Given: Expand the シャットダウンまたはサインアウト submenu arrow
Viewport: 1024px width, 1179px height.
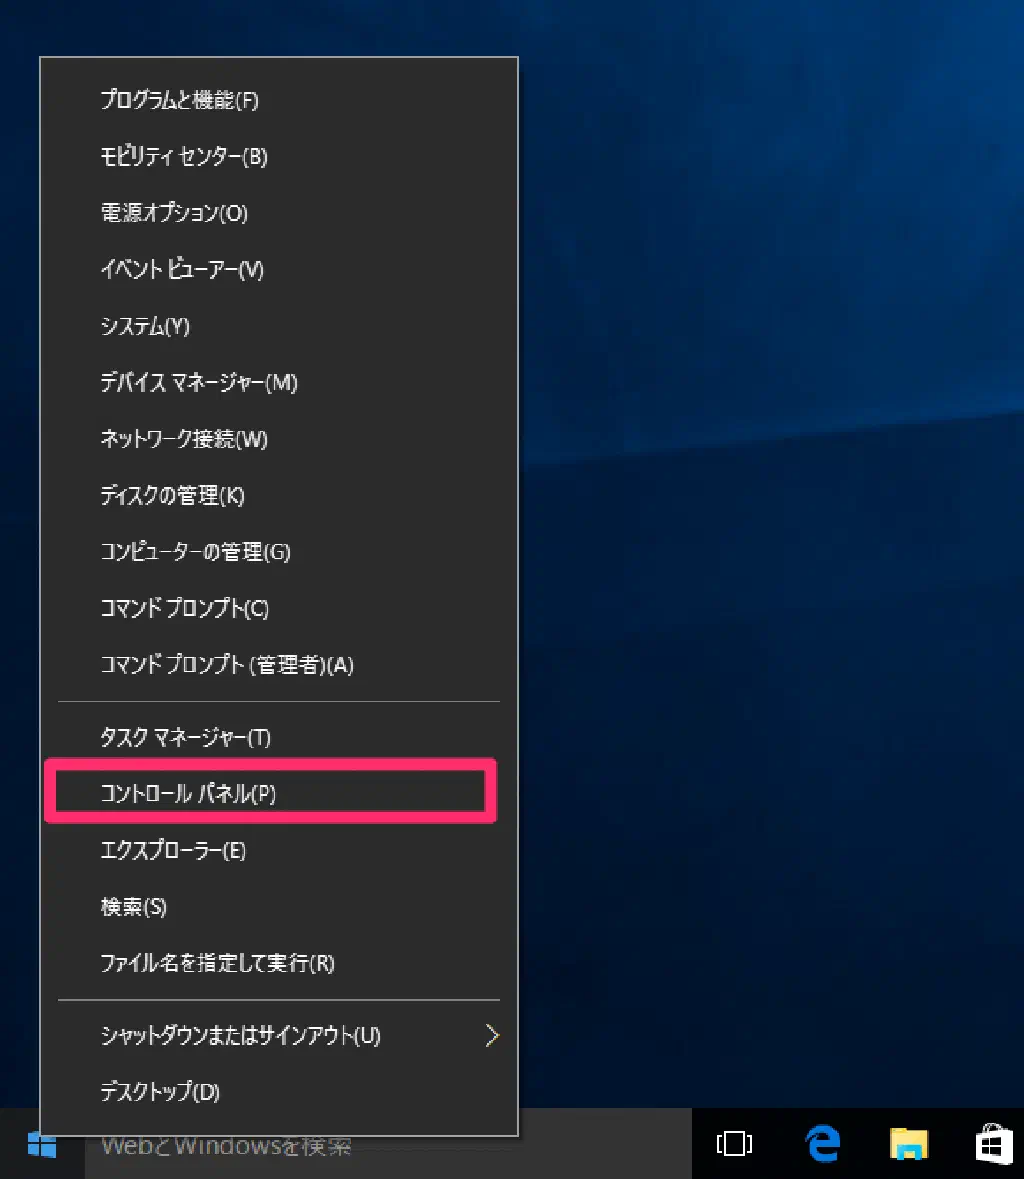Looking at the screenshot, I should pos(491,1035).
